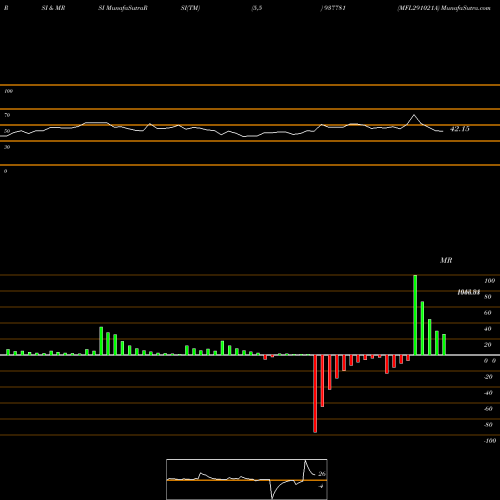Click the value 26 in mini chart
500x500 pixels.
322,474
